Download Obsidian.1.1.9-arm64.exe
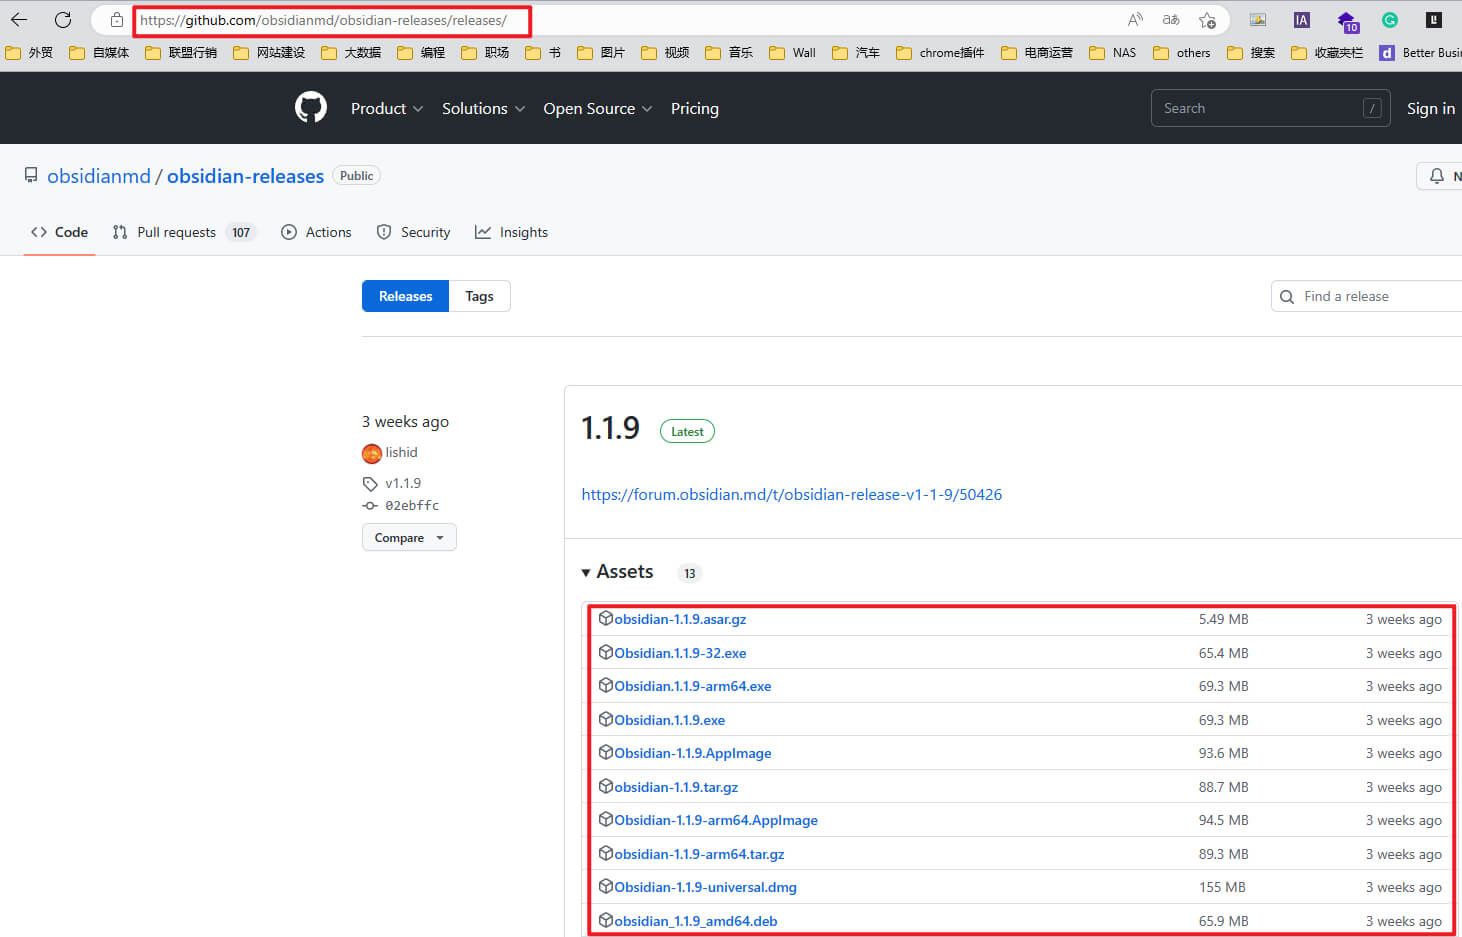The width and height of the screenshot is (1462, 937). [693, 686]
